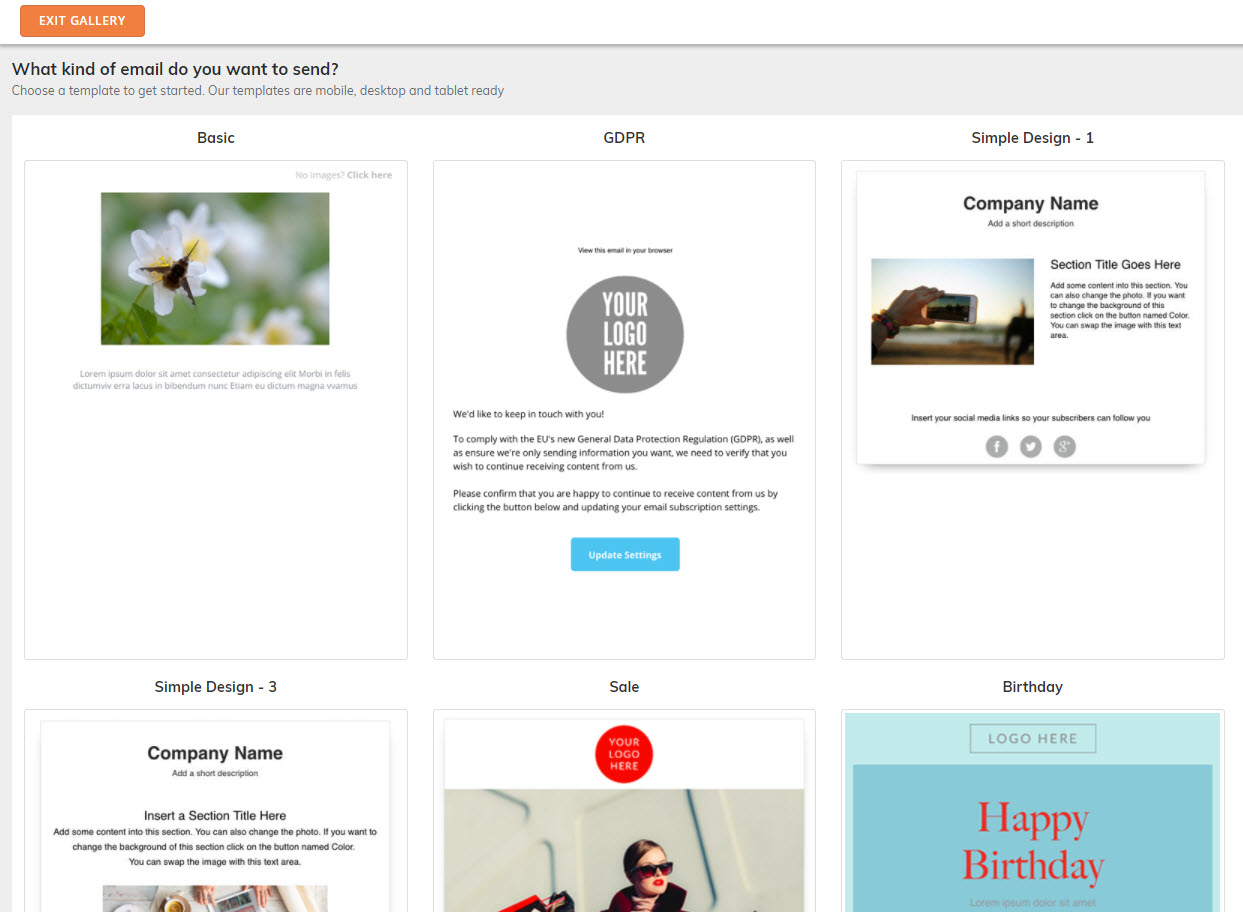The width and height of the screenshot is (1243, 912).
Task: Click the 'Click here' link in Basic template
Action: (x=369, y=175)
